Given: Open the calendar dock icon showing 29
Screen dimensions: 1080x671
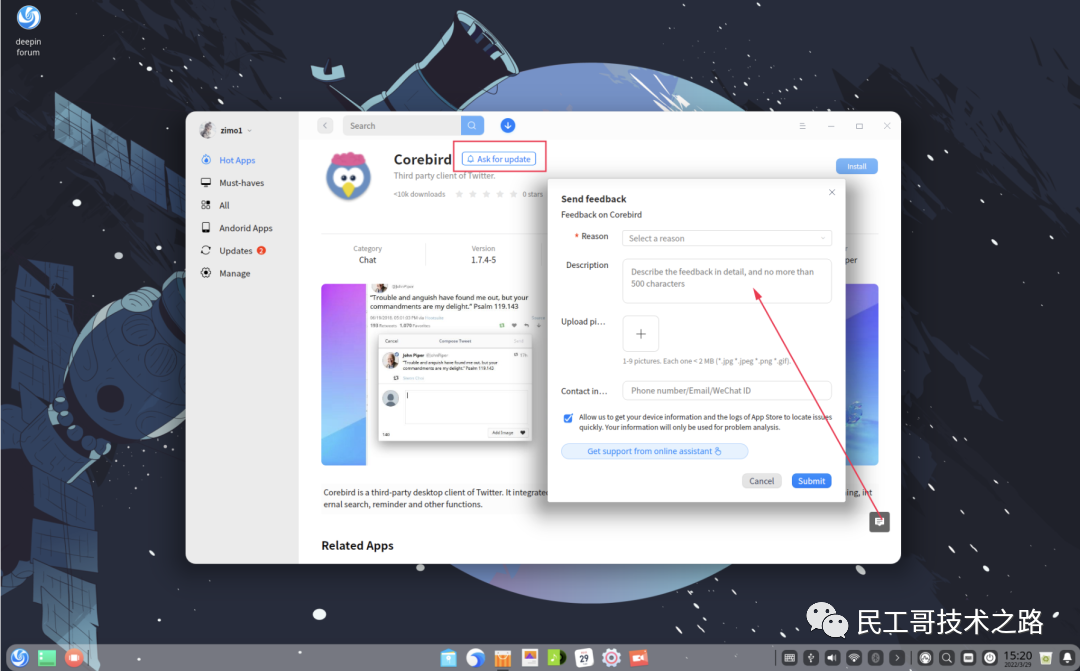Looking at the screenshot, I should coord(583,658).
